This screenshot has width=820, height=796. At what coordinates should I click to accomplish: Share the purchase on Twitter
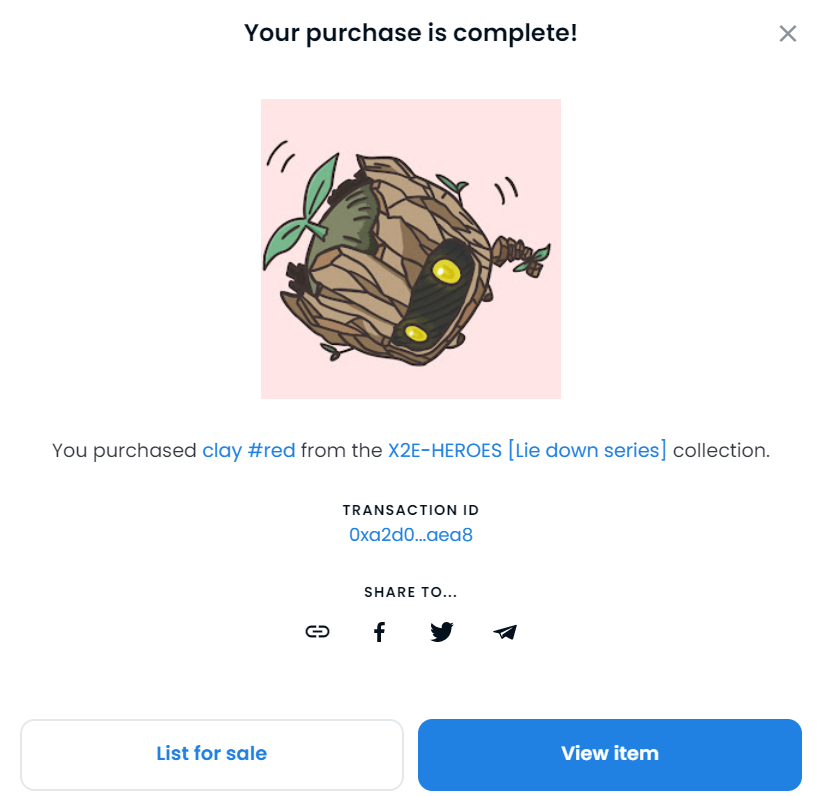click(x=442, y=632)
